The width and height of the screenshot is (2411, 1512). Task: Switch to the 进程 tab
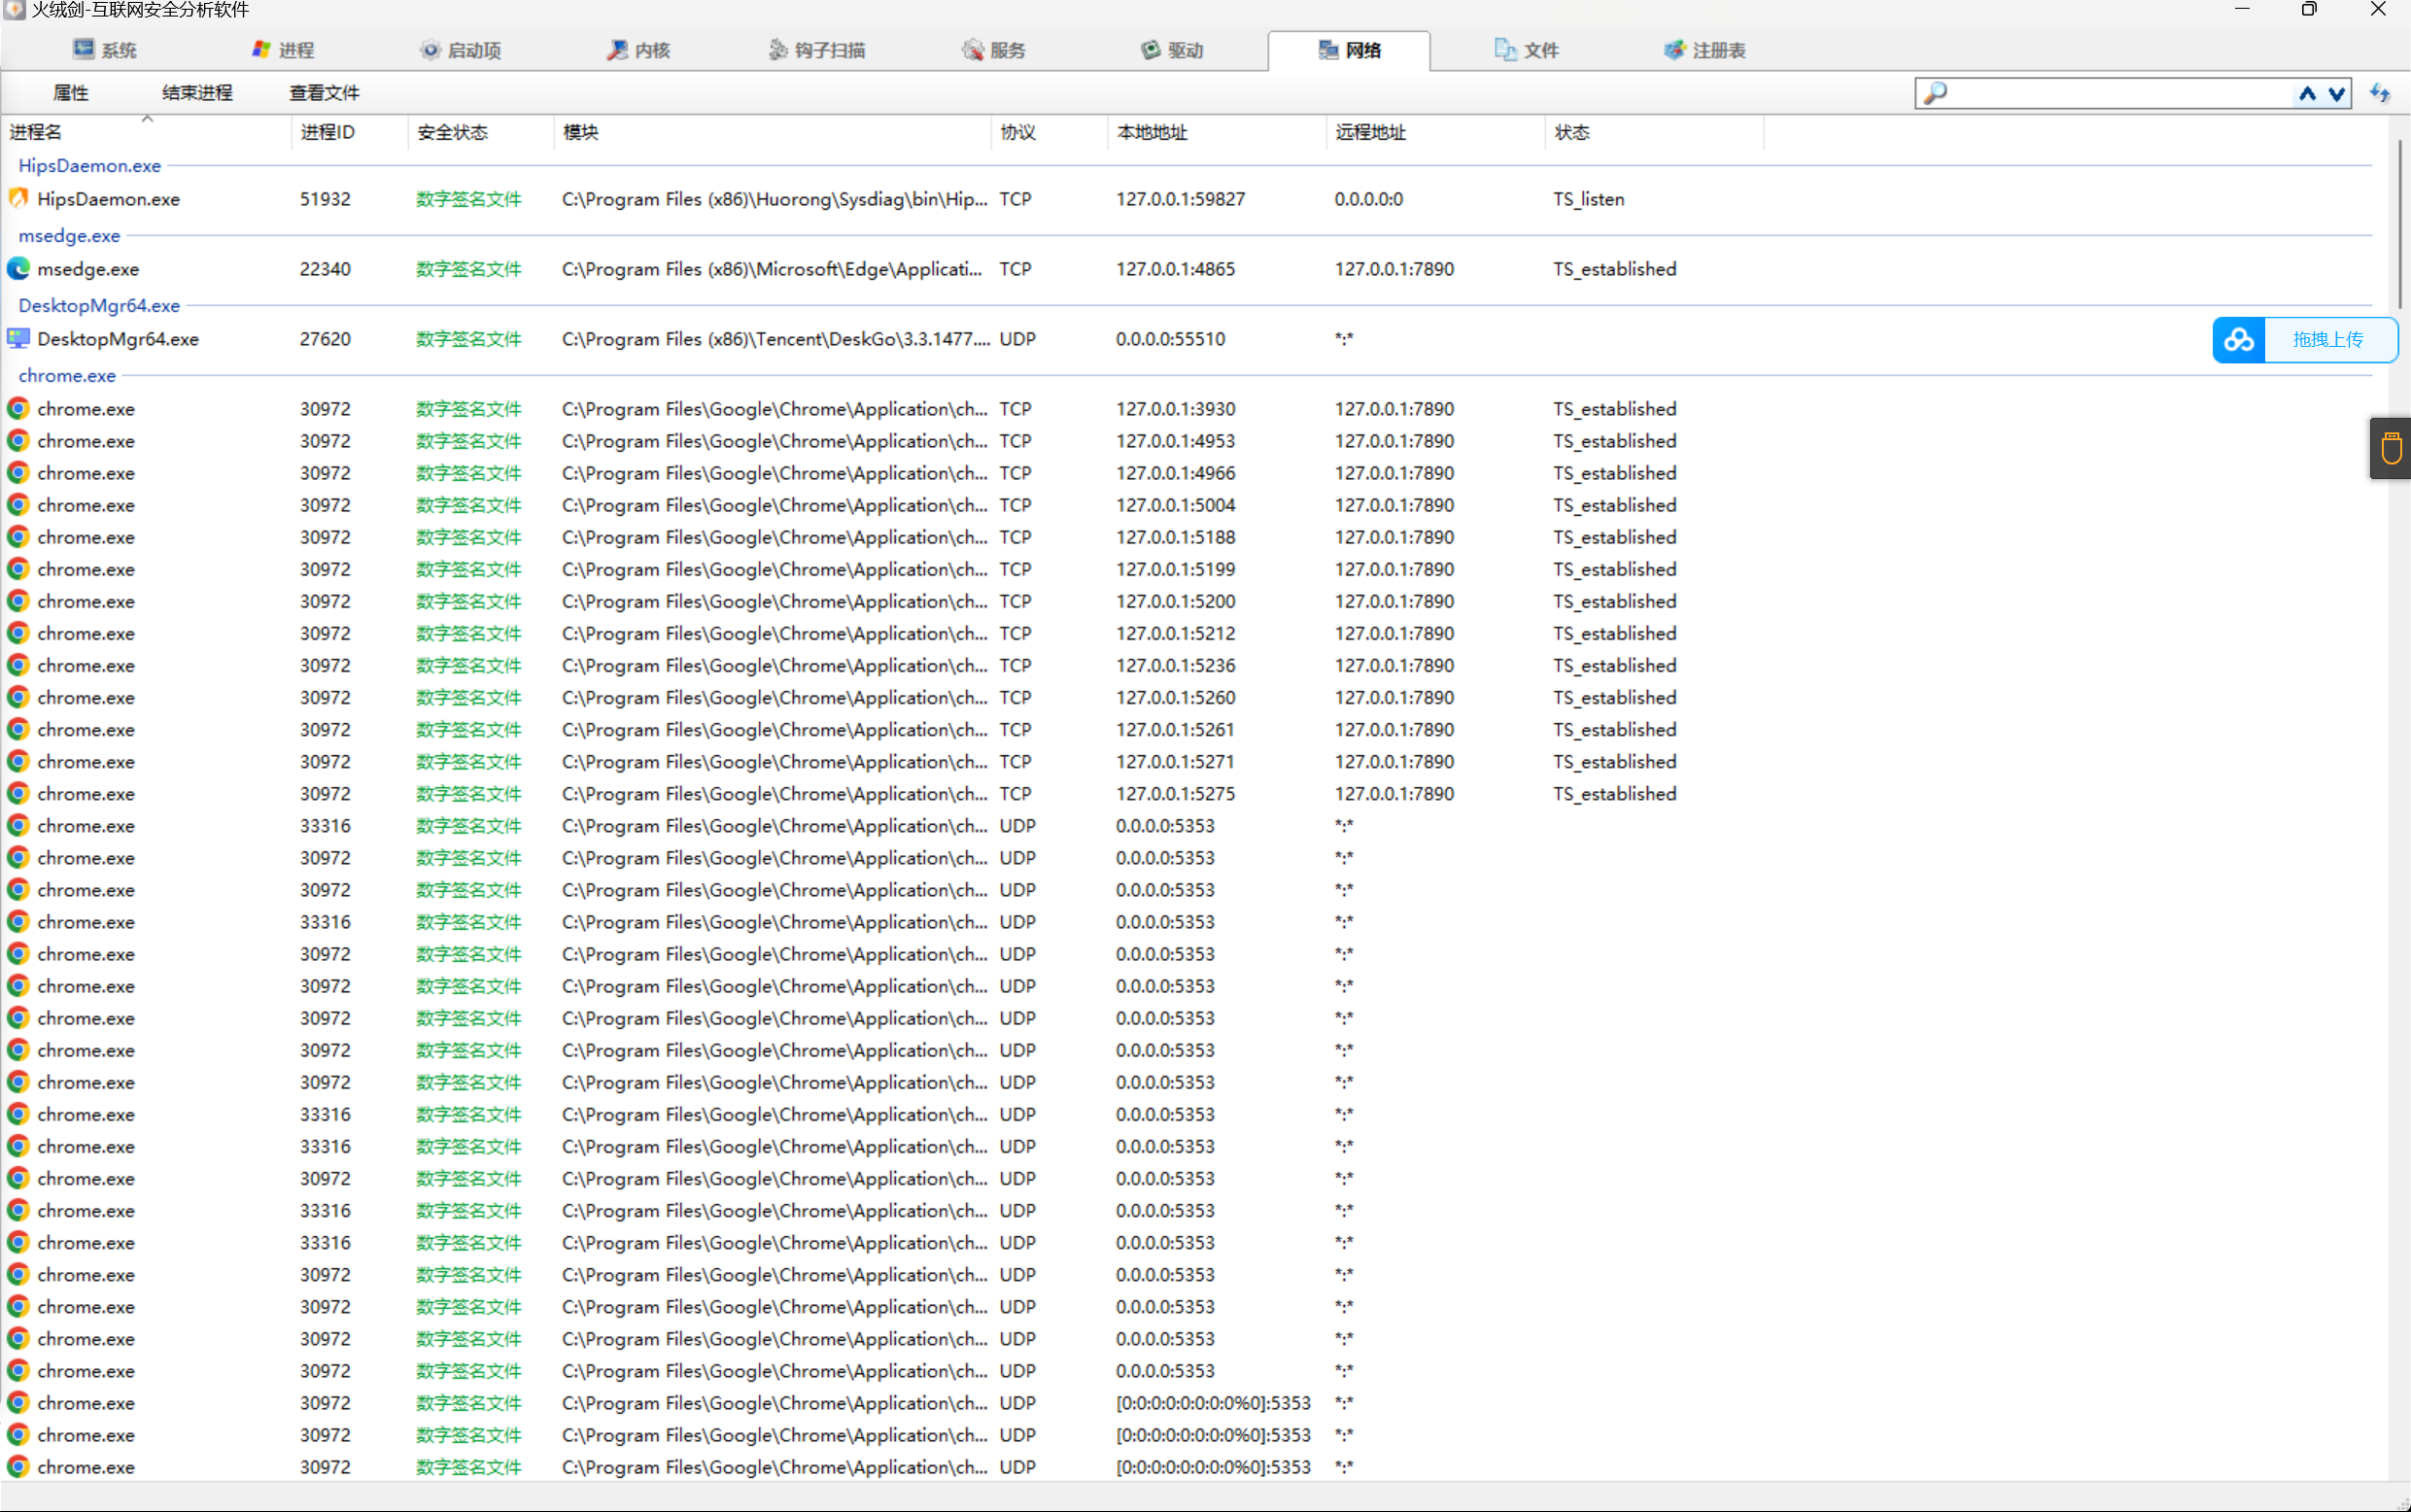point(284,50)
